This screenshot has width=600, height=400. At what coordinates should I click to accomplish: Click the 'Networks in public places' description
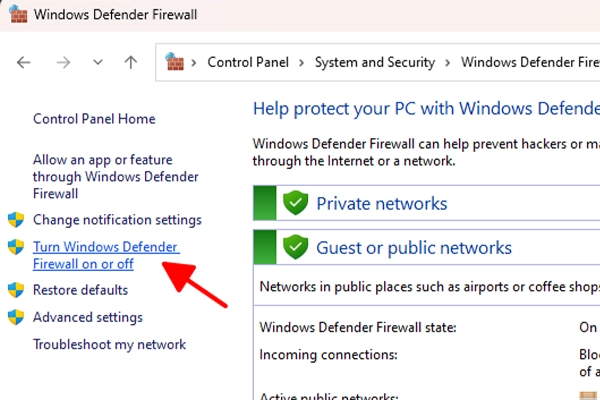(429, 287)
